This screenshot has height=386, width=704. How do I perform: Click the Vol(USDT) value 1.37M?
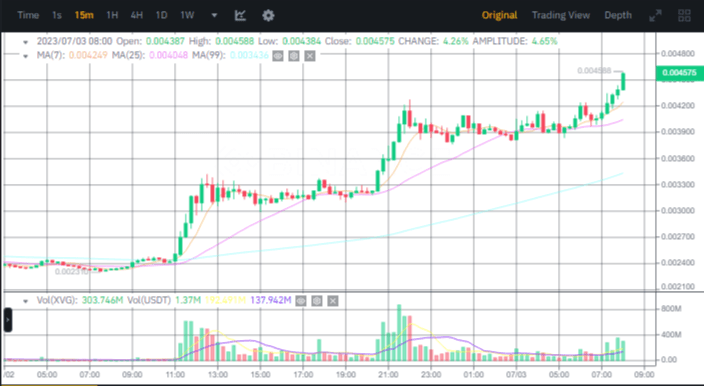188,300
